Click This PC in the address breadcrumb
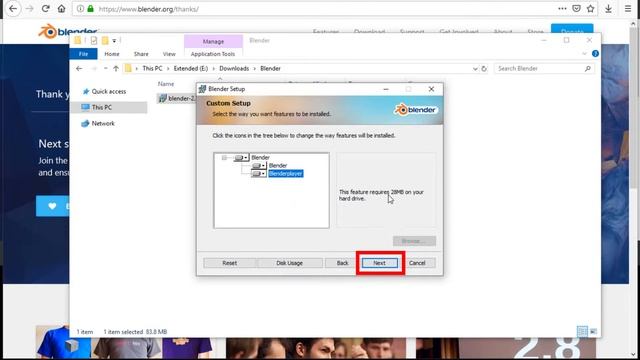Screen dimensions: 640x360 152,69
